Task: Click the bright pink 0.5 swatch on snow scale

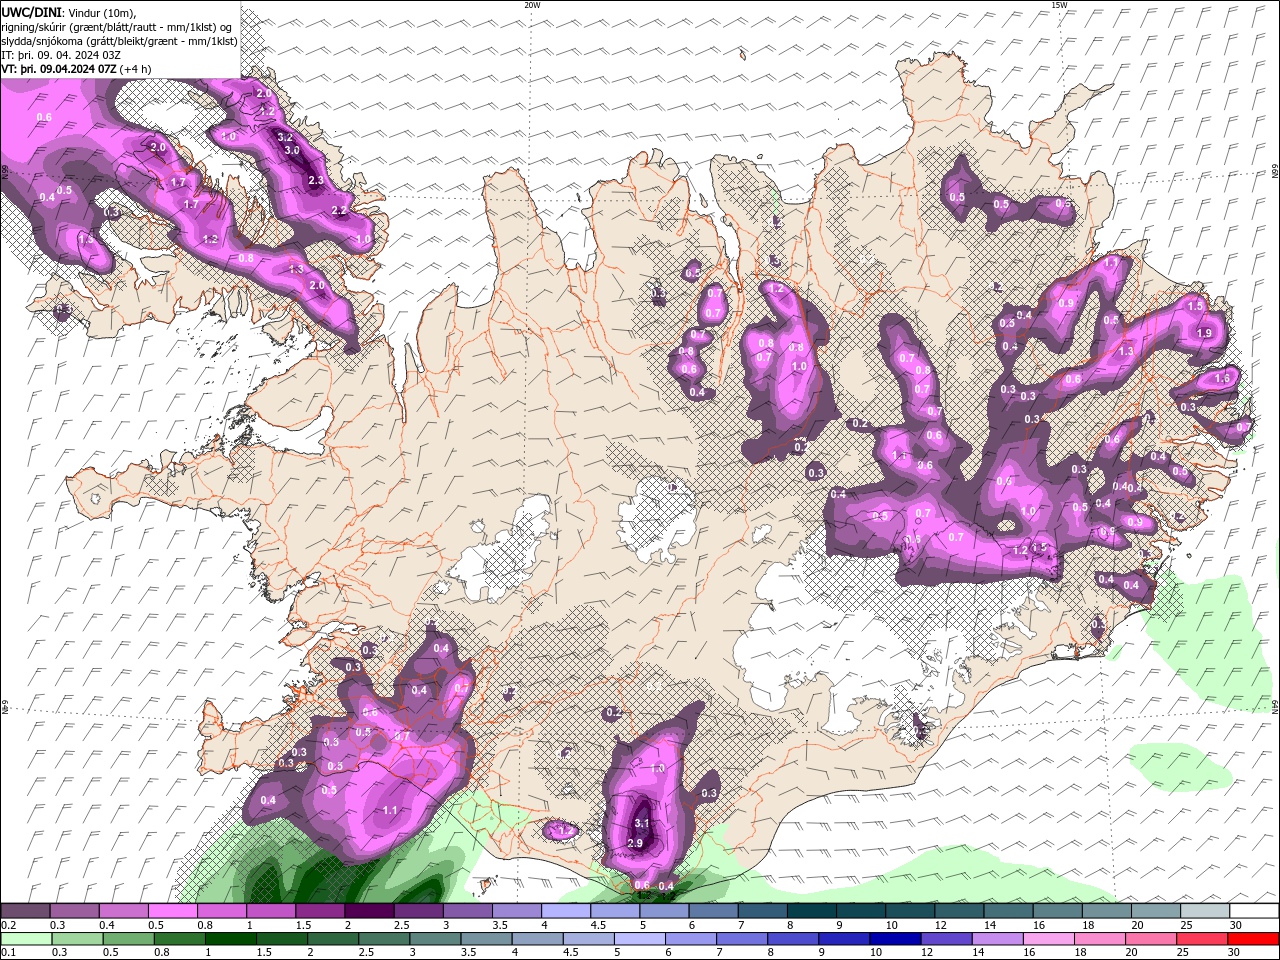Action: point(172,911)
